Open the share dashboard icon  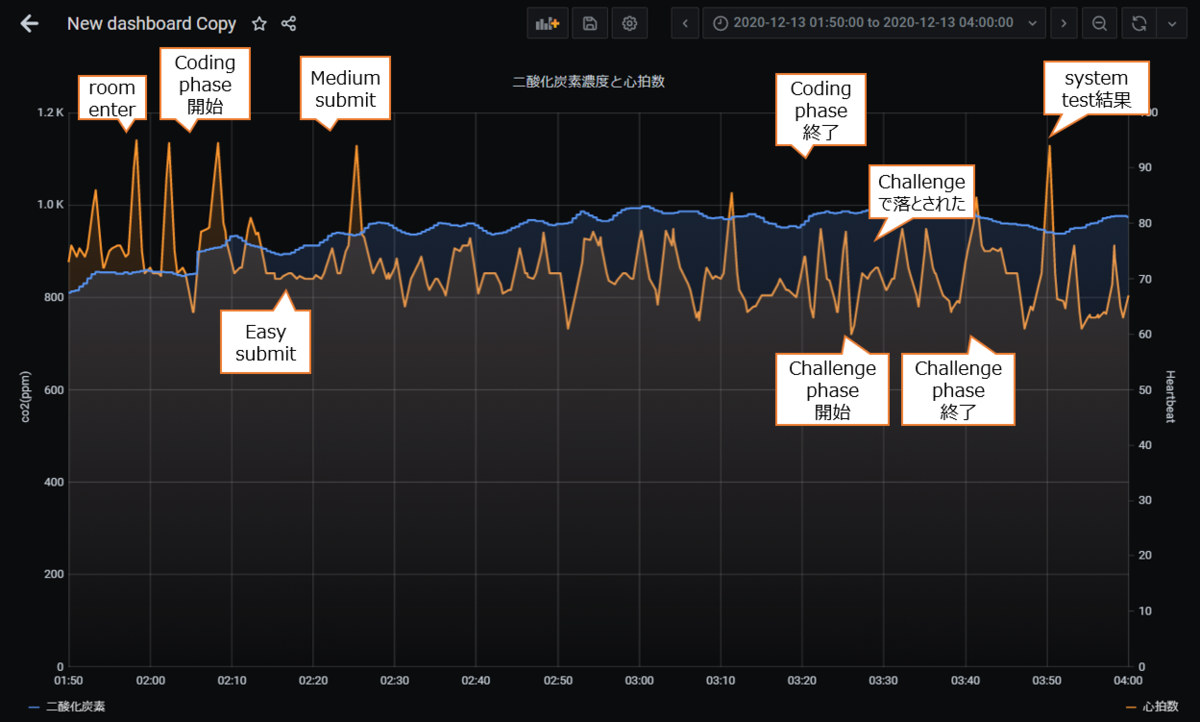click(x=289, y=23)
